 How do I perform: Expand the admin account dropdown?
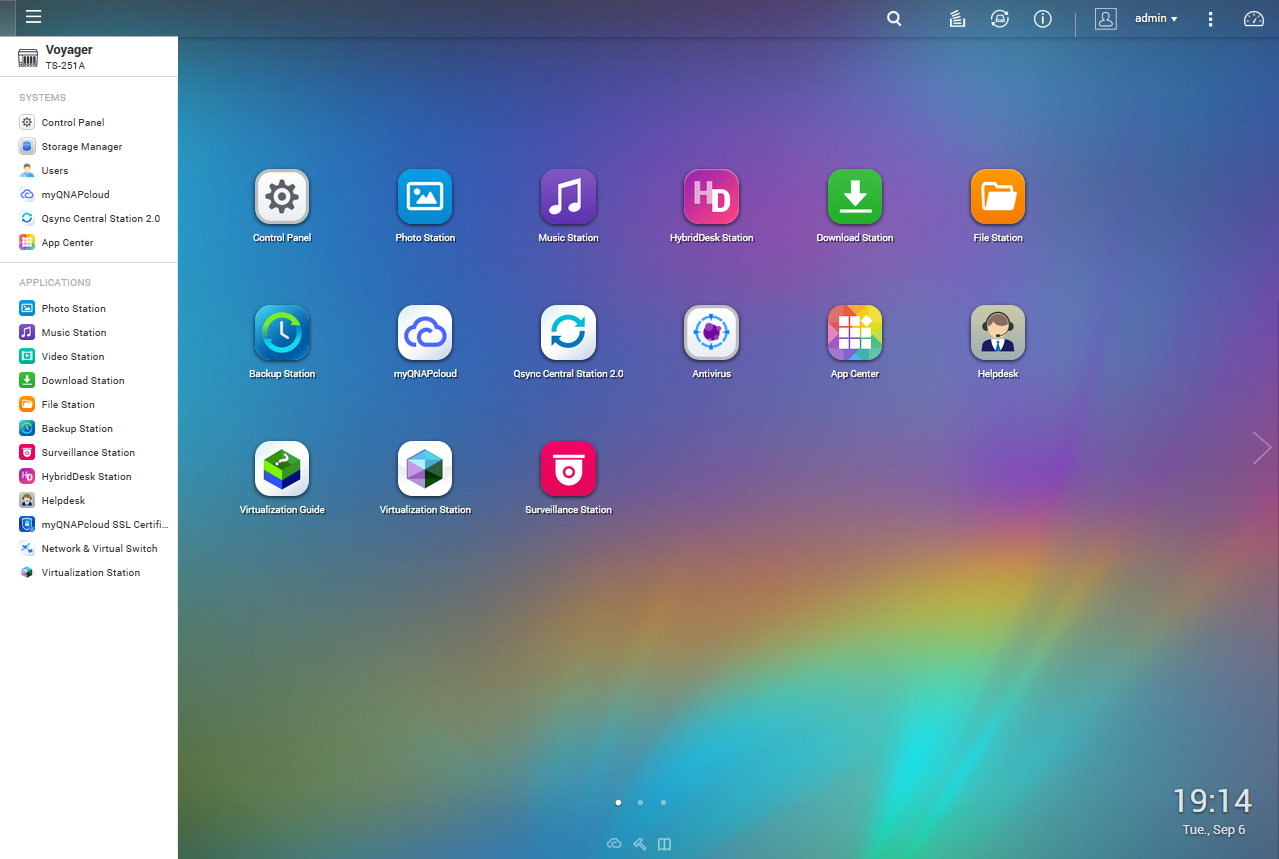click(1156, 18)
